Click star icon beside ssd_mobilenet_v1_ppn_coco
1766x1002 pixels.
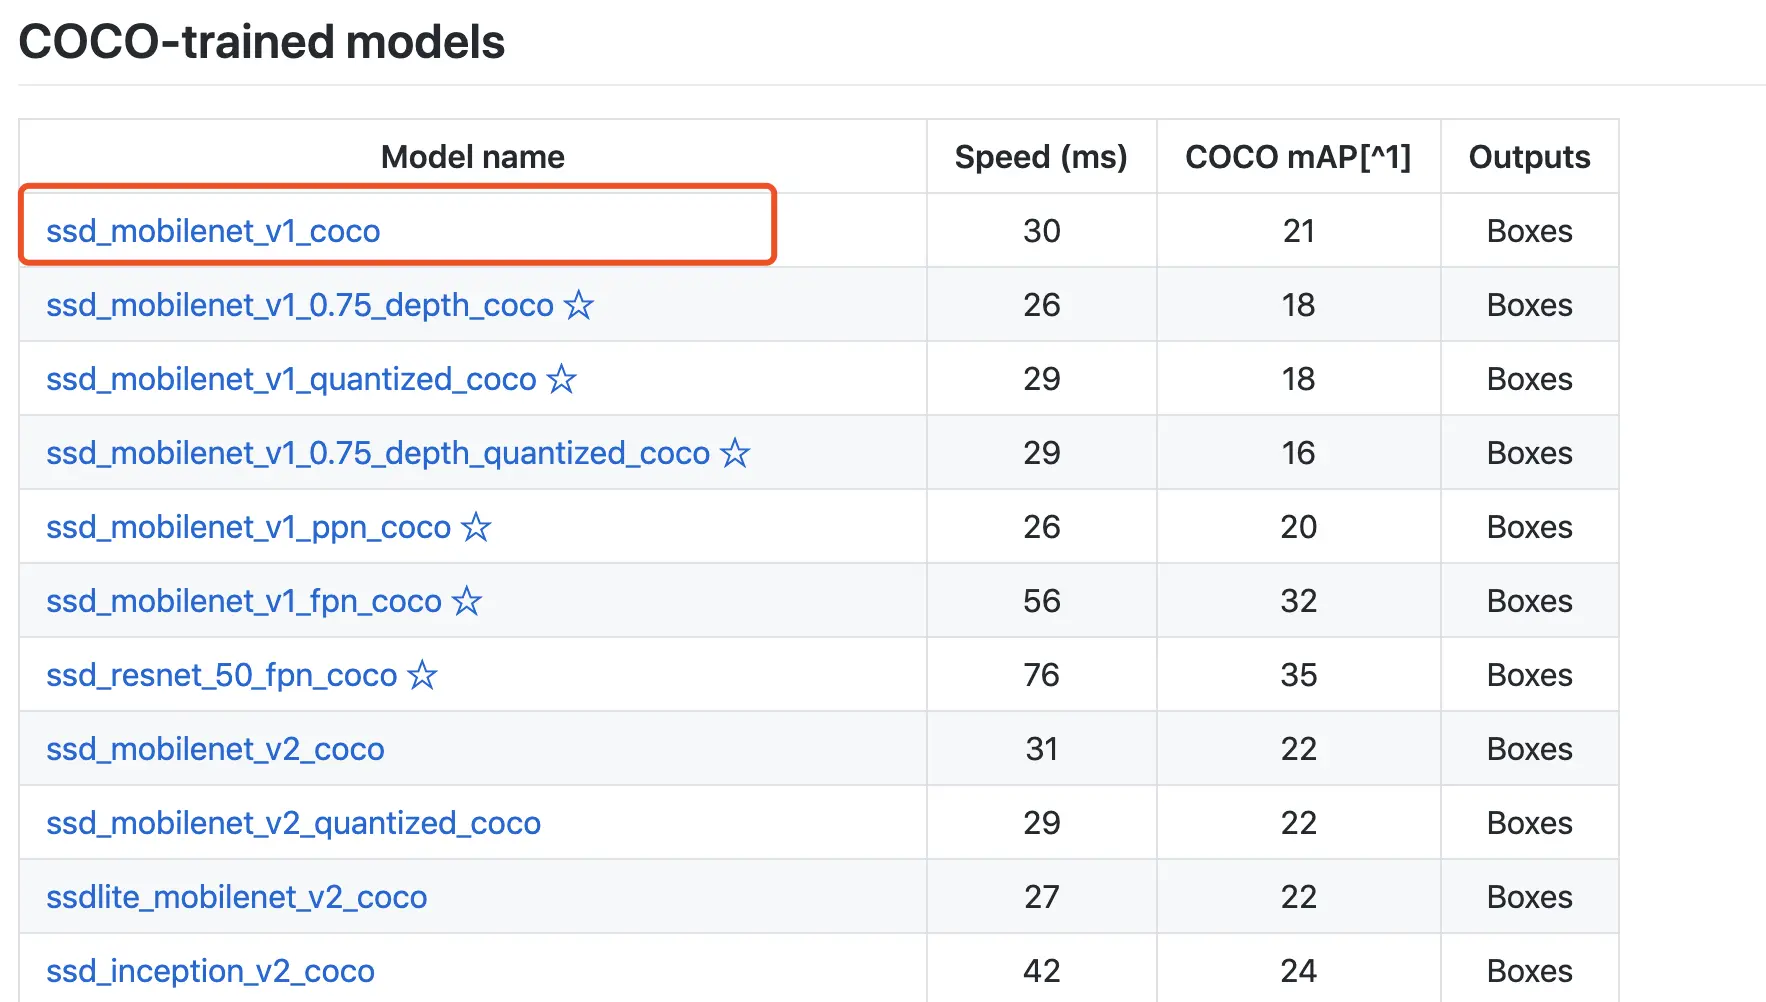pyautogui.click(x=476, y=526)
